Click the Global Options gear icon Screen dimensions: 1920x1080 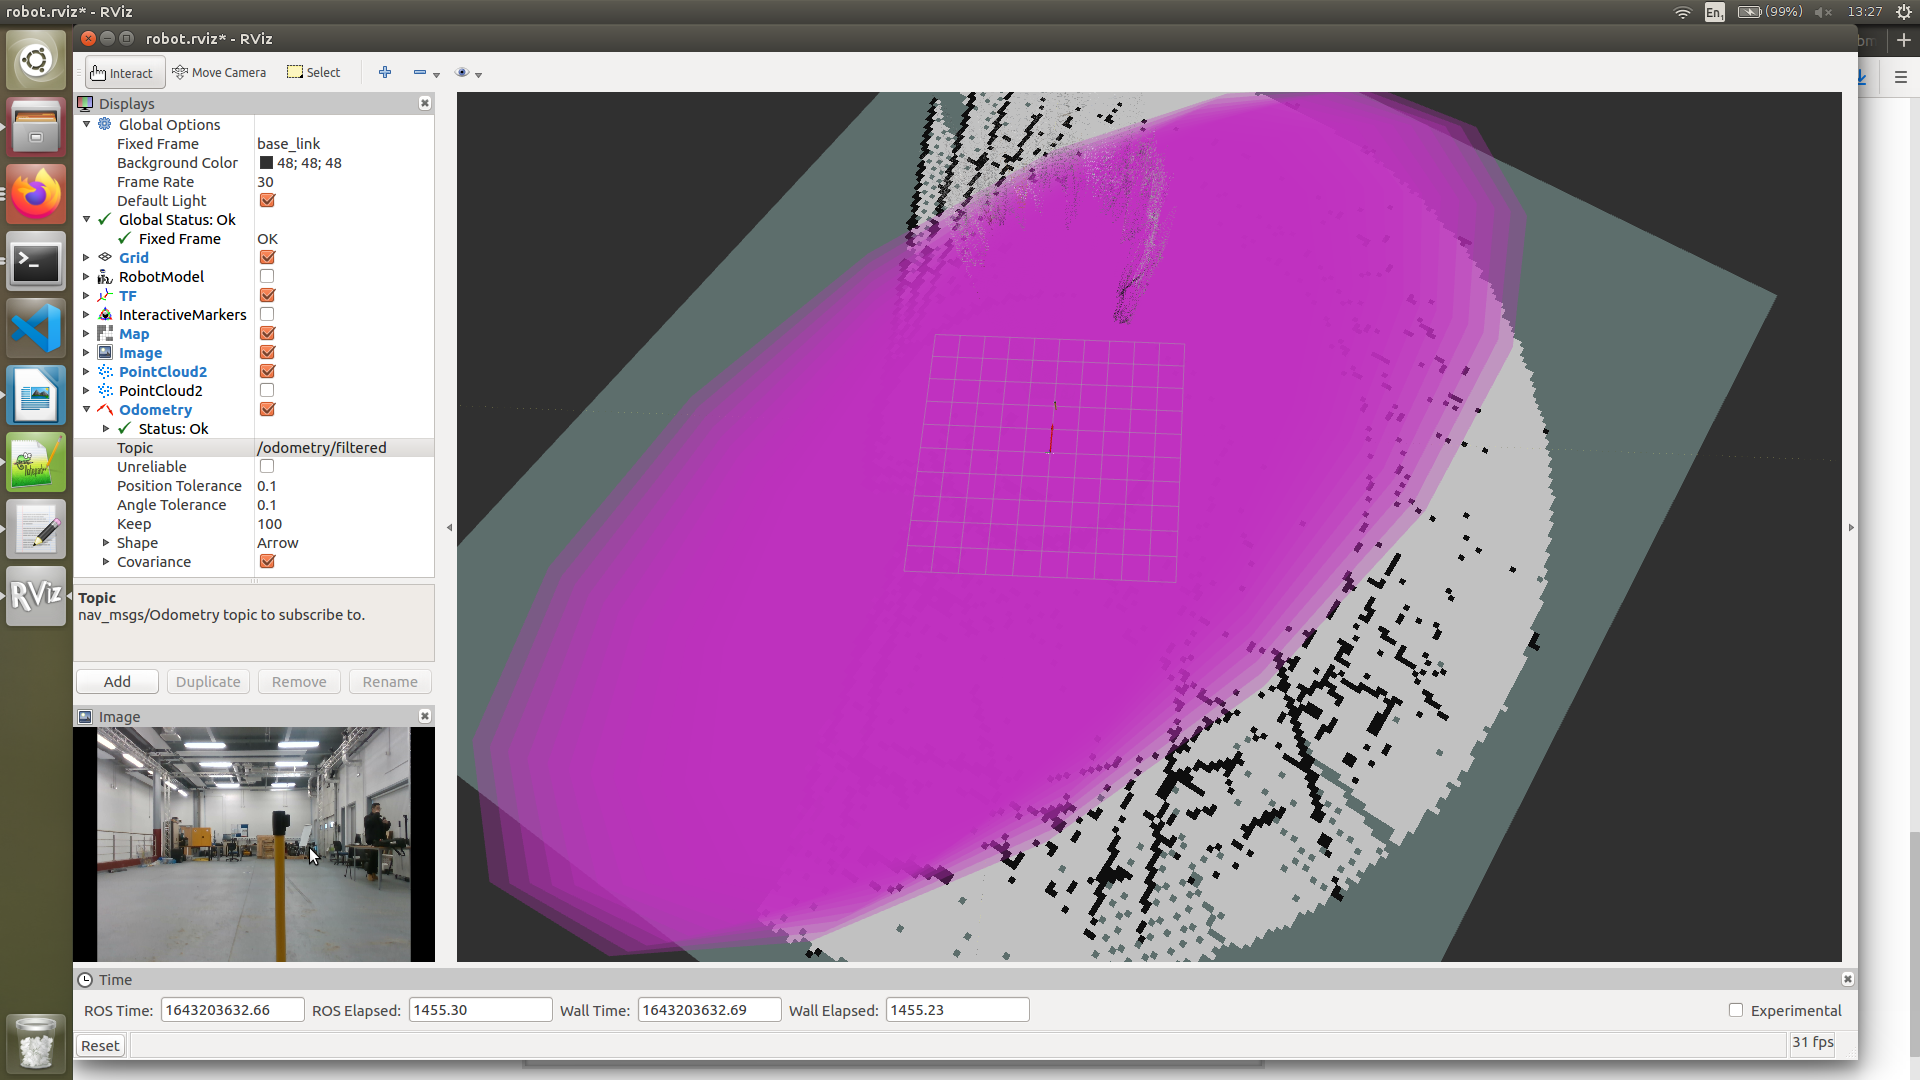click(x=105, y=124)
